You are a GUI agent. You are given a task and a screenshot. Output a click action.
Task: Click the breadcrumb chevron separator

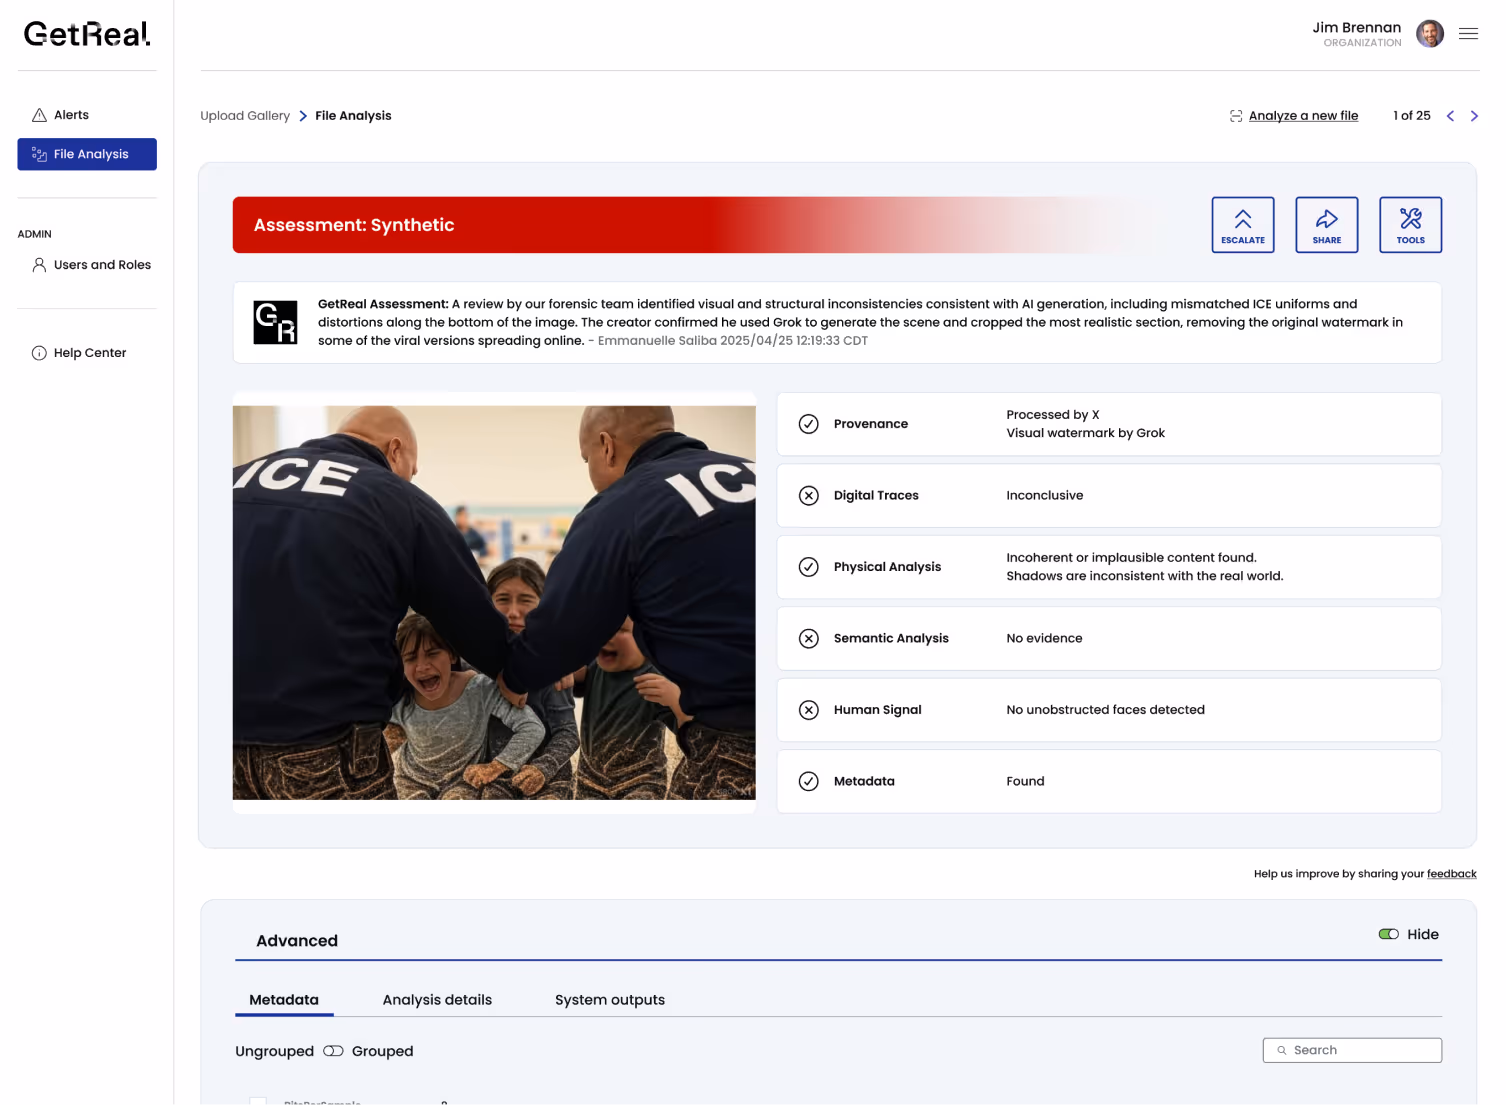pos(303,116)
